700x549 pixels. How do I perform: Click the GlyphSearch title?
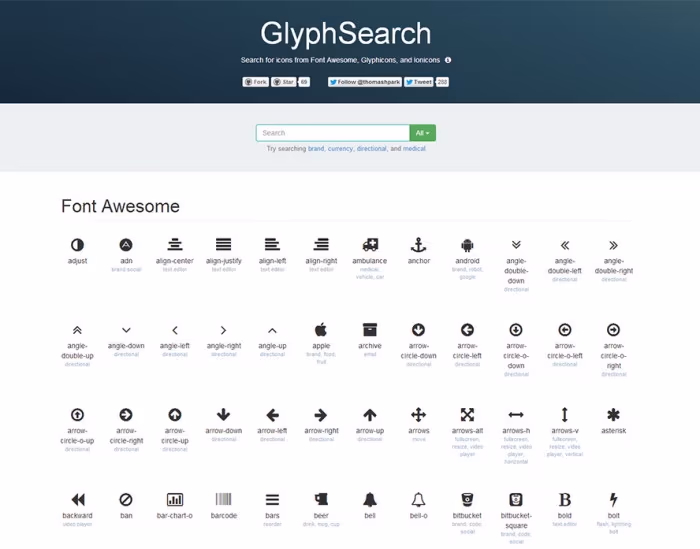click(346, 34)
